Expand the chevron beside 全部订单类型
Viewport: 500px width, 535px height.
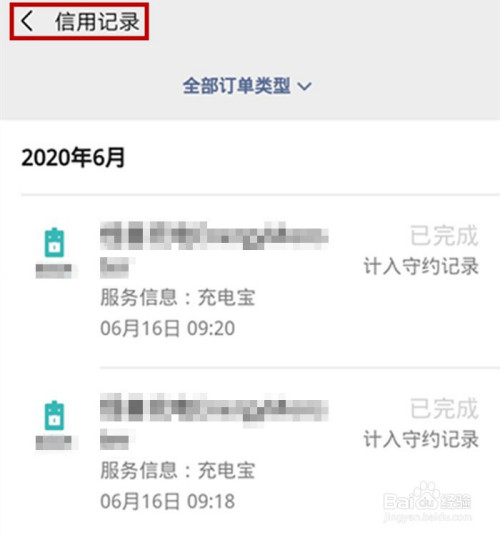(x=304, y=86)
